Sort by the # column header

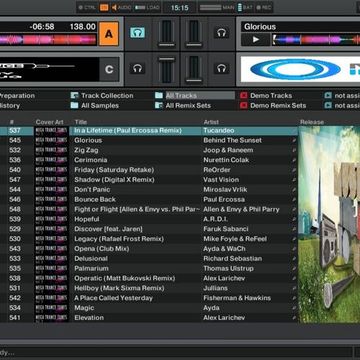point(12,122)
